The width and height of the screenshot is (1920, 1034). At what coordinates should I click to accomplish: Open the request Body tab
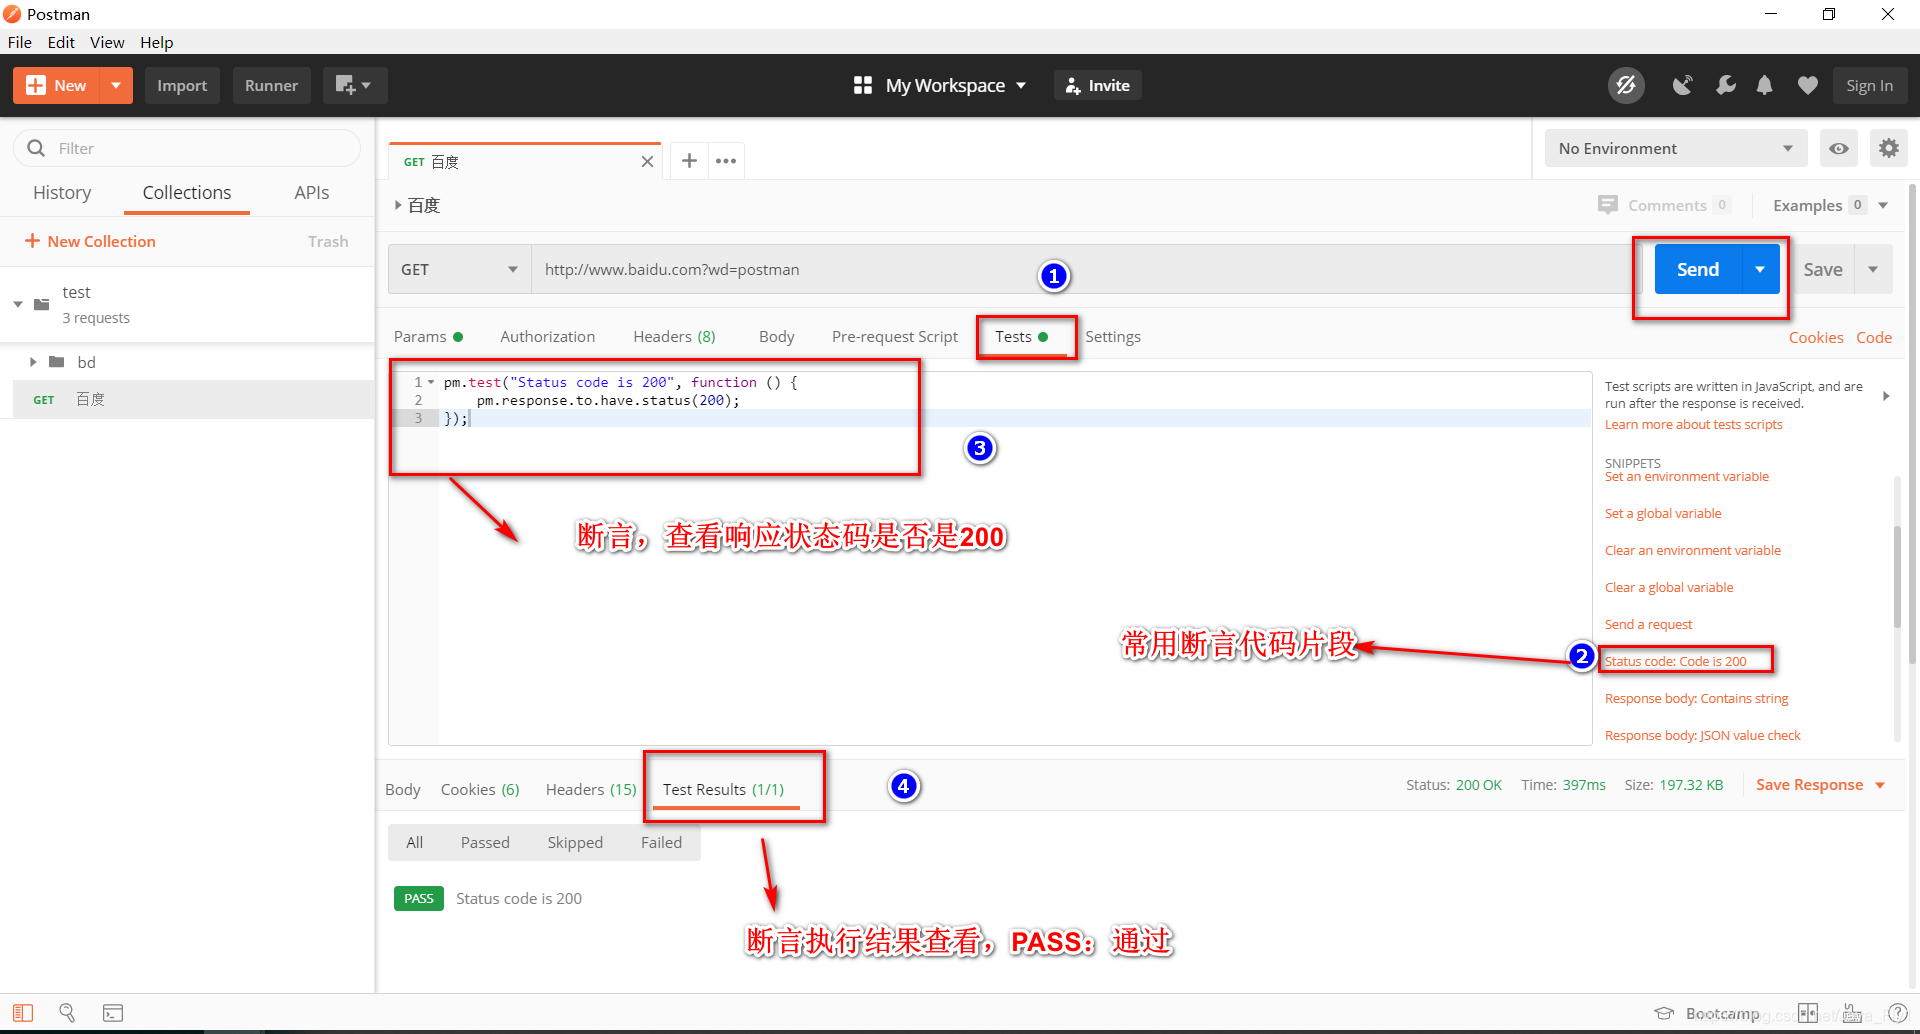[776, 337]
